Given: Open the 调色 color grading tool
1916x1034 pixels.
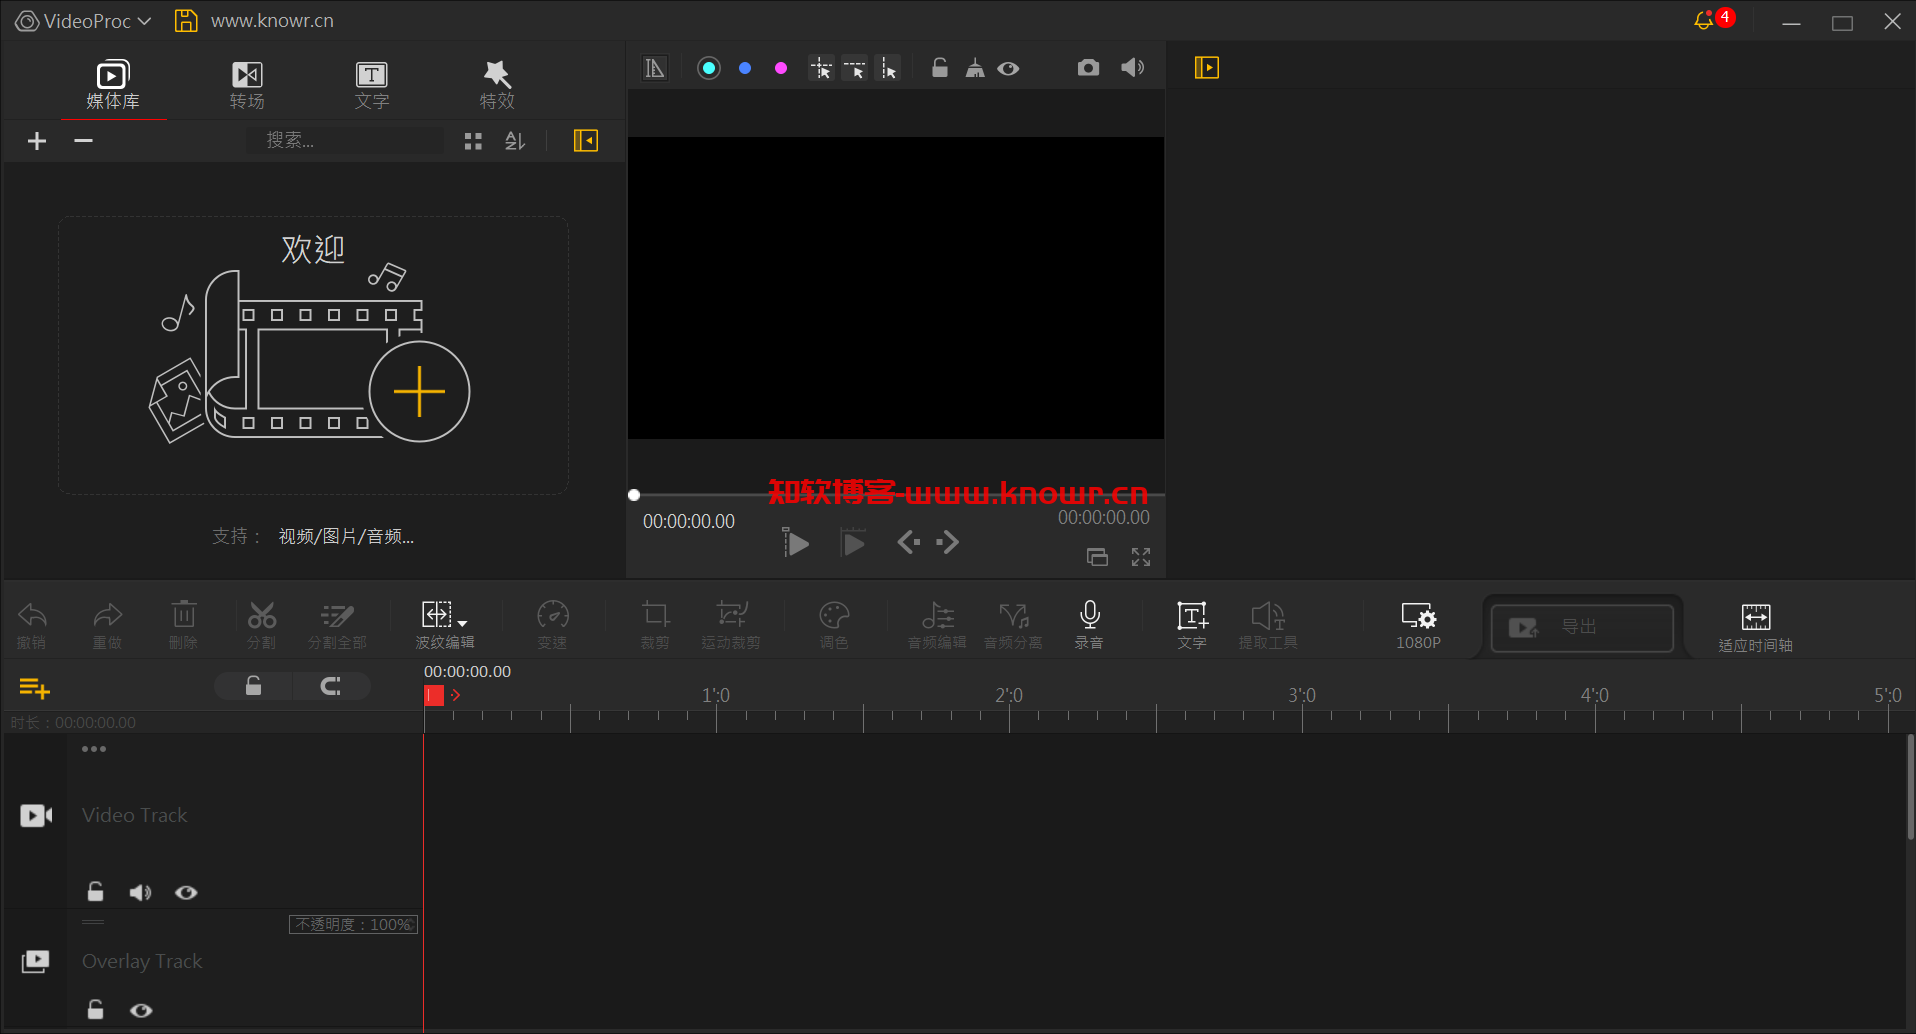Looking at the screenshot, I should tap(834, 625).
